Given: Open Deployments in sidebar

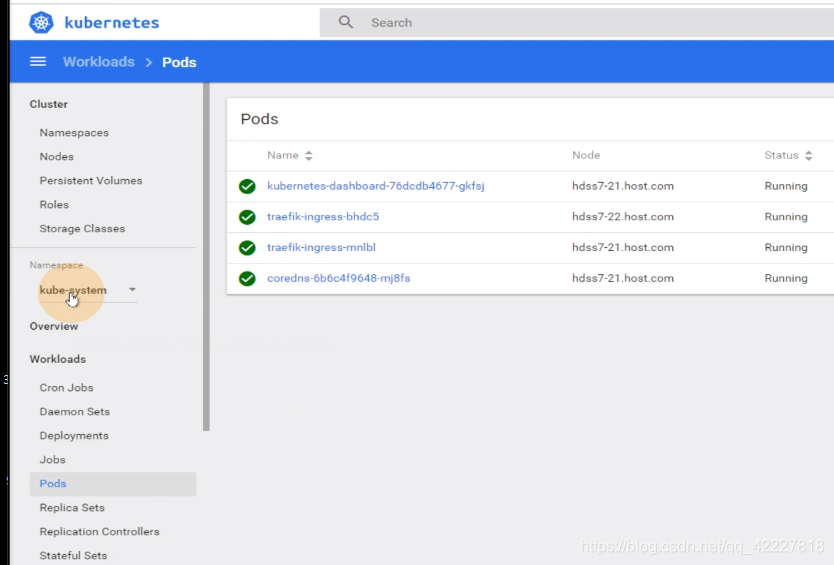Looking at the screenshot, I should [74, 435].
